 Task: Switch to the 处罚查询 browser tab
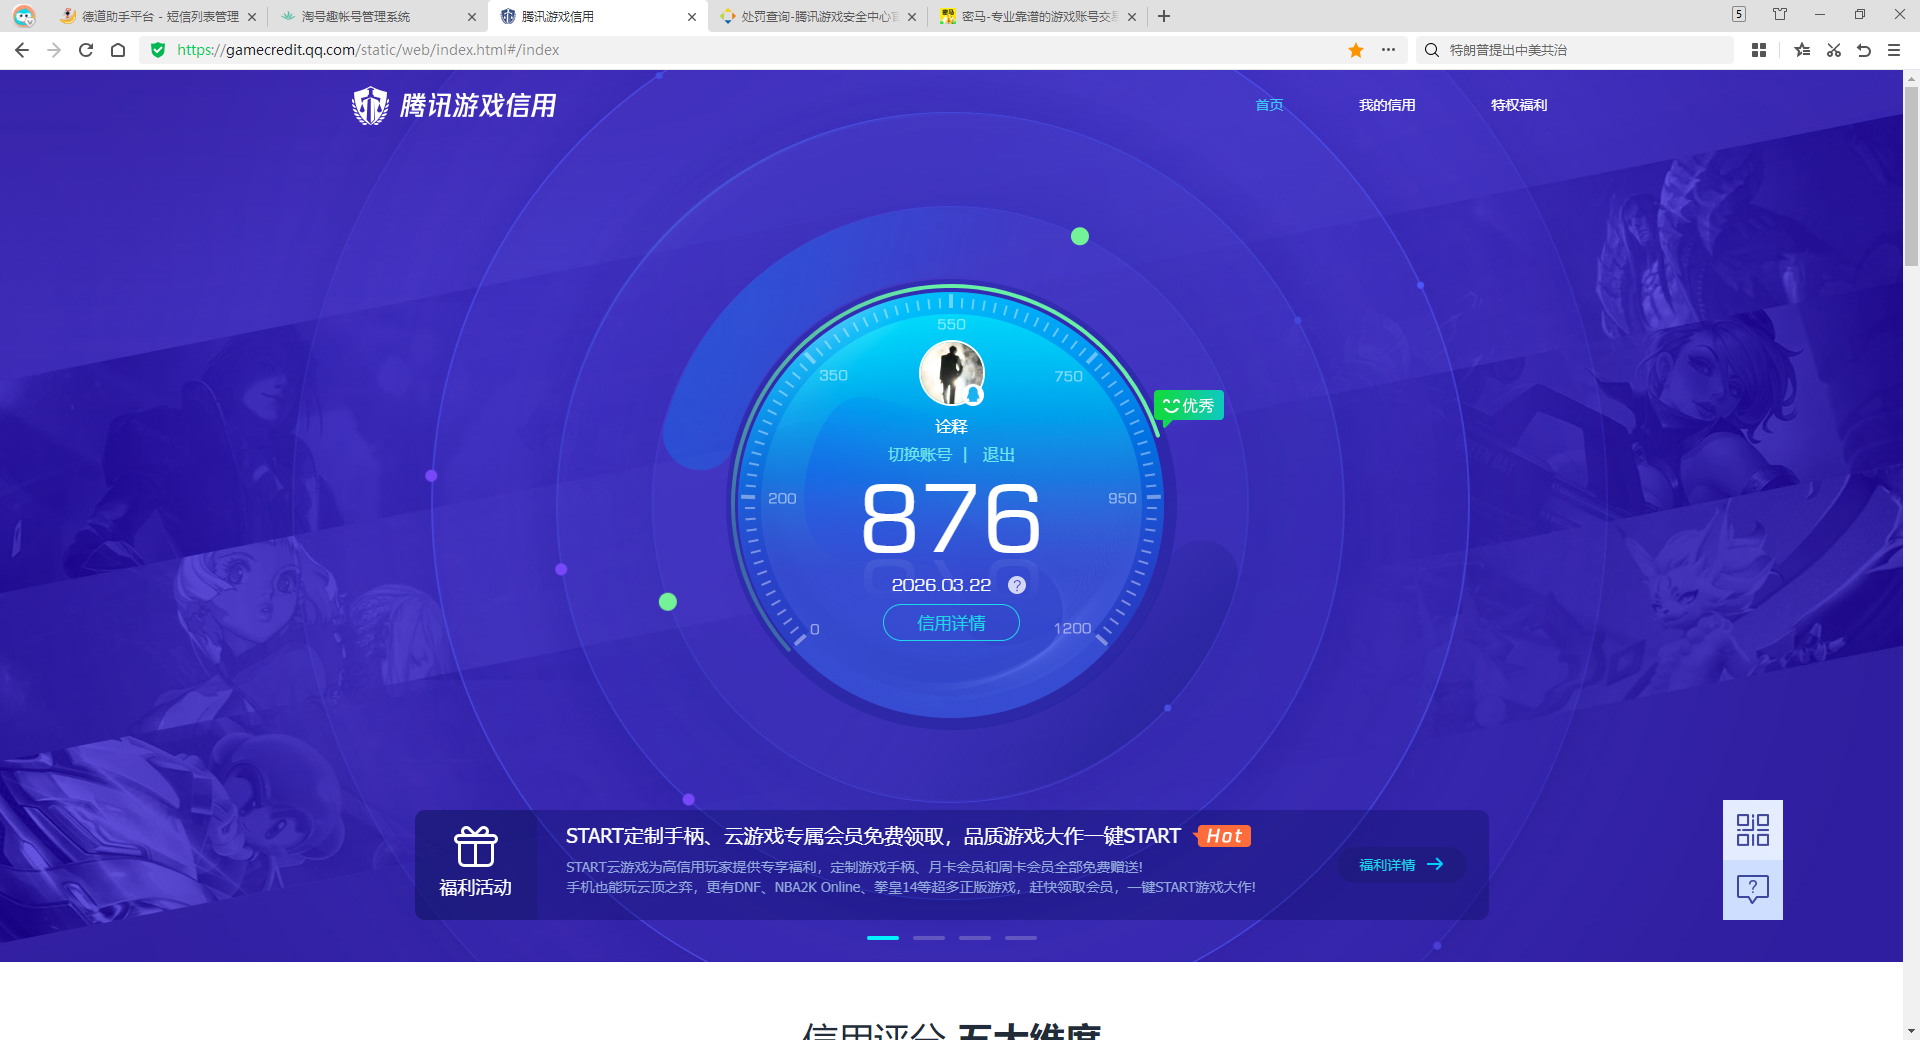click(x=815, y=16)
